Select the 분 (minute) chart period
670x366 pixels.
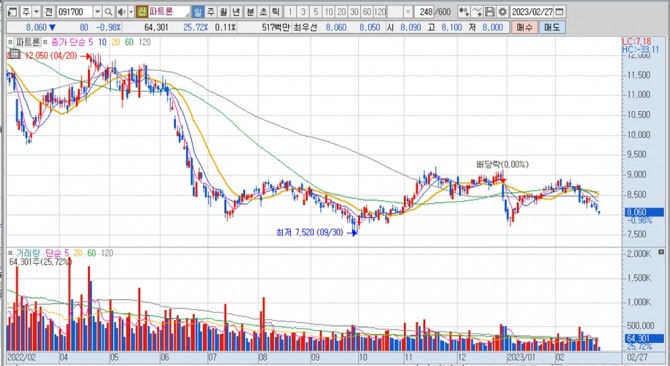(x=250, y=12)
